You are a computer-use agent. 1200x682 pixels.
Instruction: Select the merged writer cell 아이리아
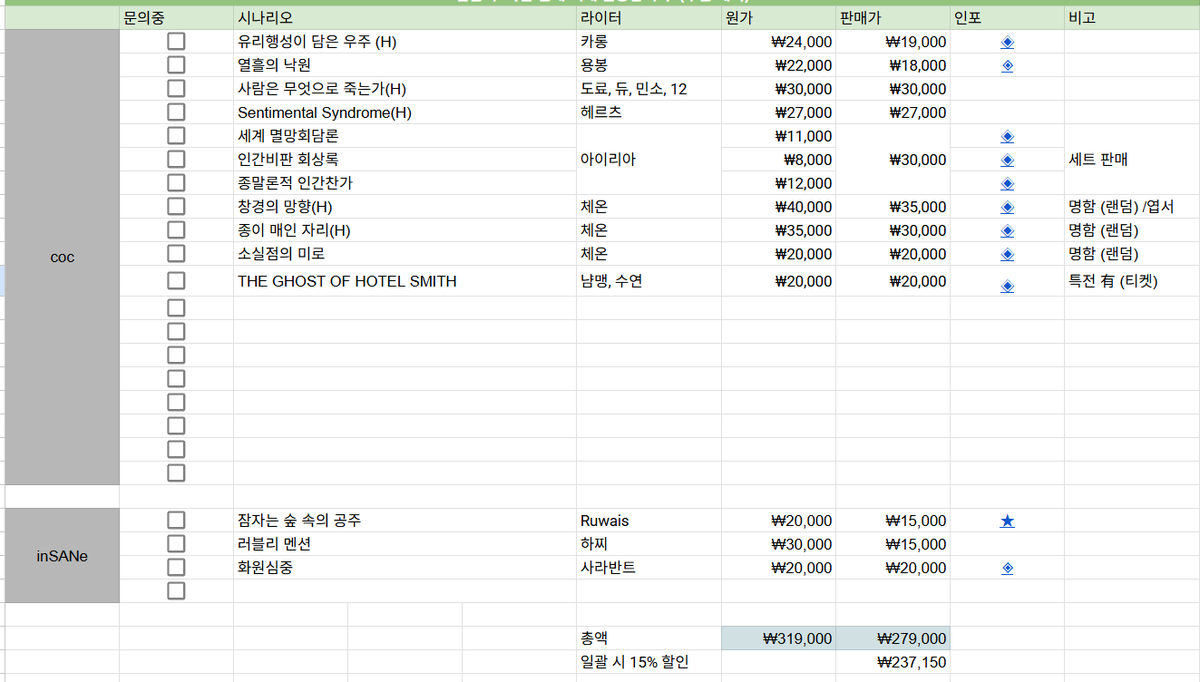point(649,159)
